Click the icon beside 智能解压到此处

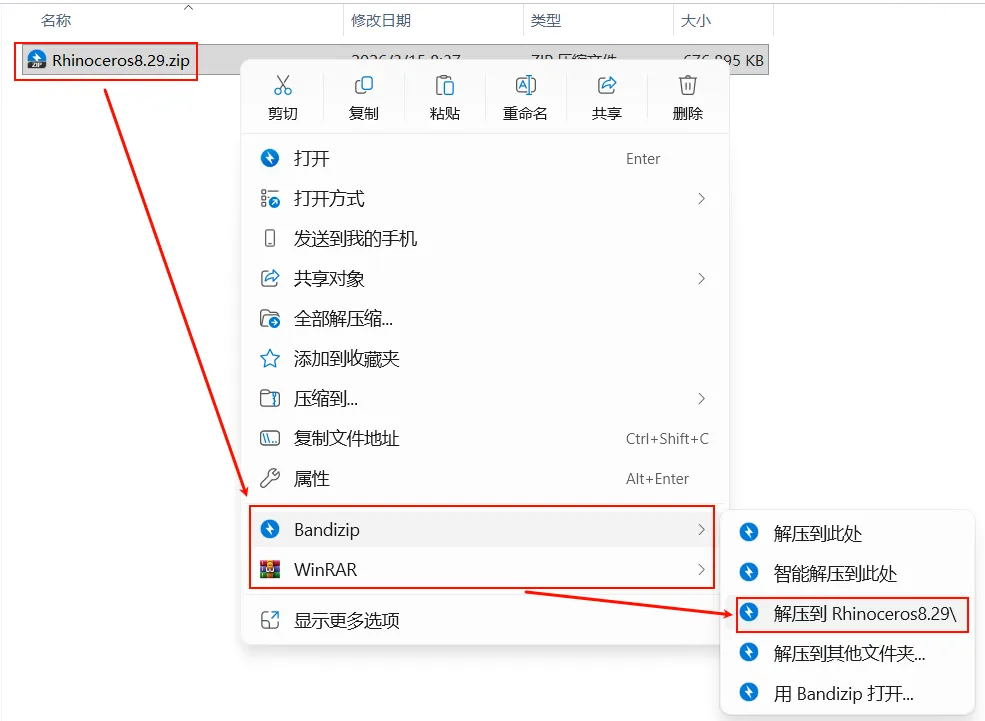(x=749, y=572)
